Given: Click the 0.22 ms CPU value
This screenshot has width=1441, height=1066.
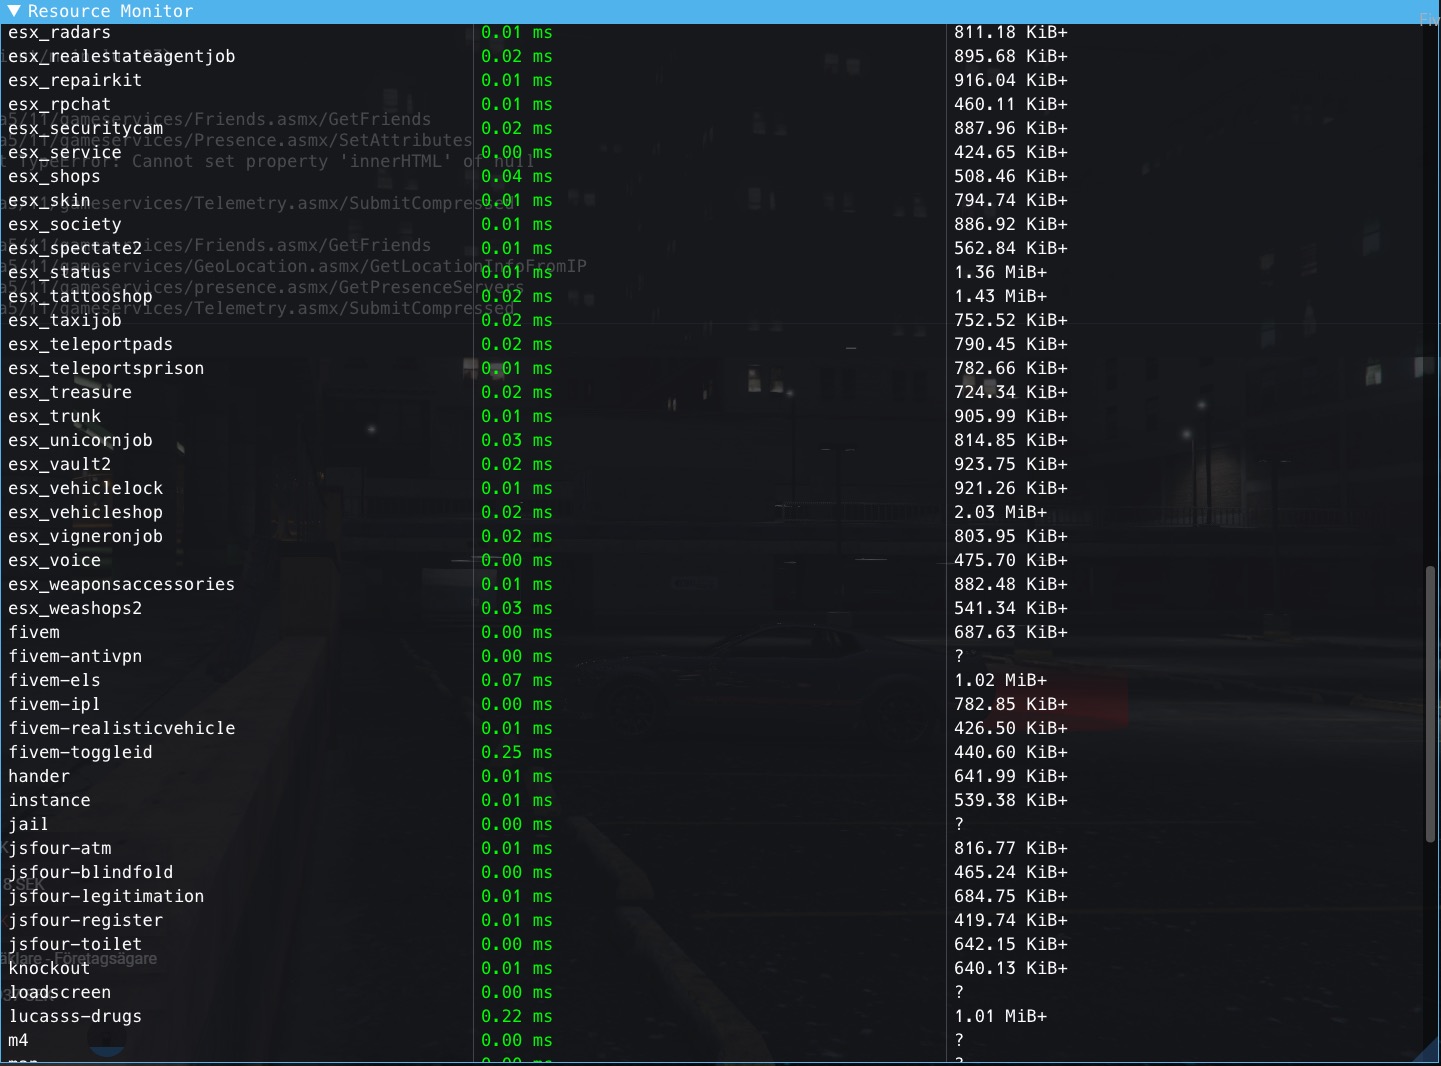Looking at the screenshot, I should click(517, 1017).
